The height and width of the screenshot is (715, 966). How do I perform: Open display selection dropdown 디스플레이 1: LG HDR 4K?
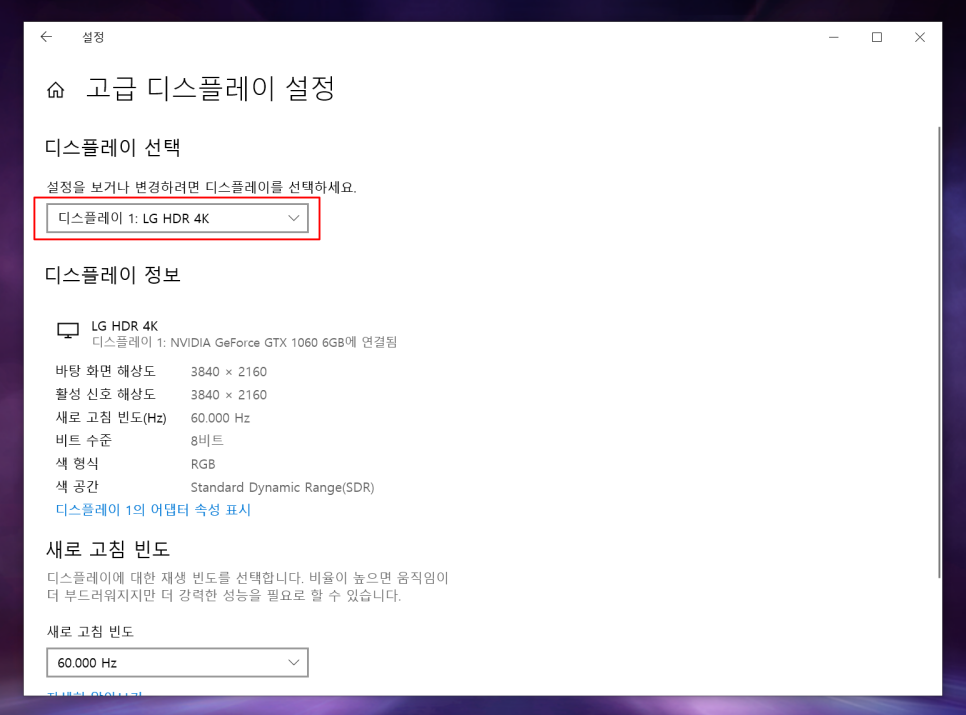click(x=177, y=219)
